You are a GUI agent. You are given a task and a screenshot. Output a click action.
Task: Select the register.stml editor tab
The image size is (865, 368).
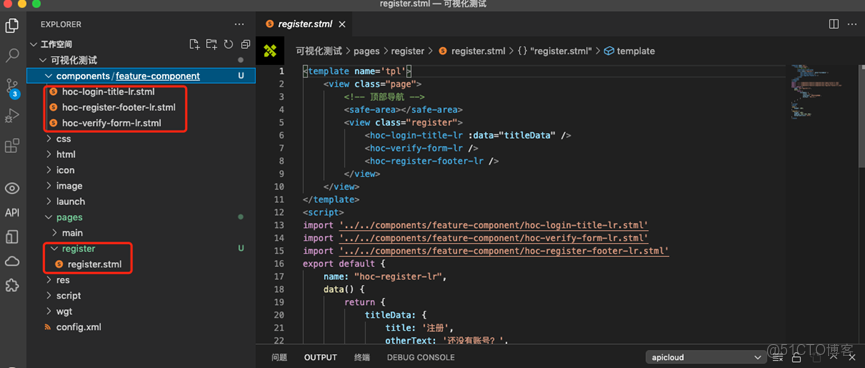(306, 24)
